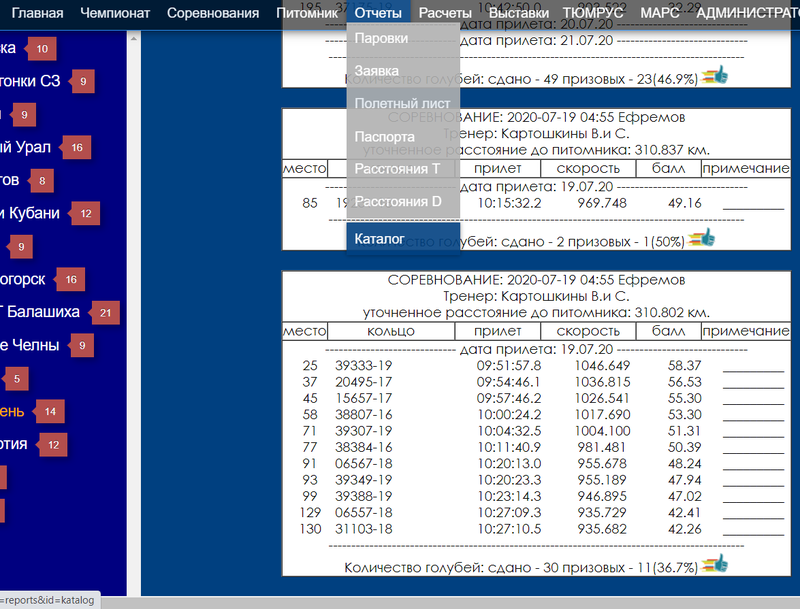
Task: Click ring number 39349-19
Action: pos(363,480)
